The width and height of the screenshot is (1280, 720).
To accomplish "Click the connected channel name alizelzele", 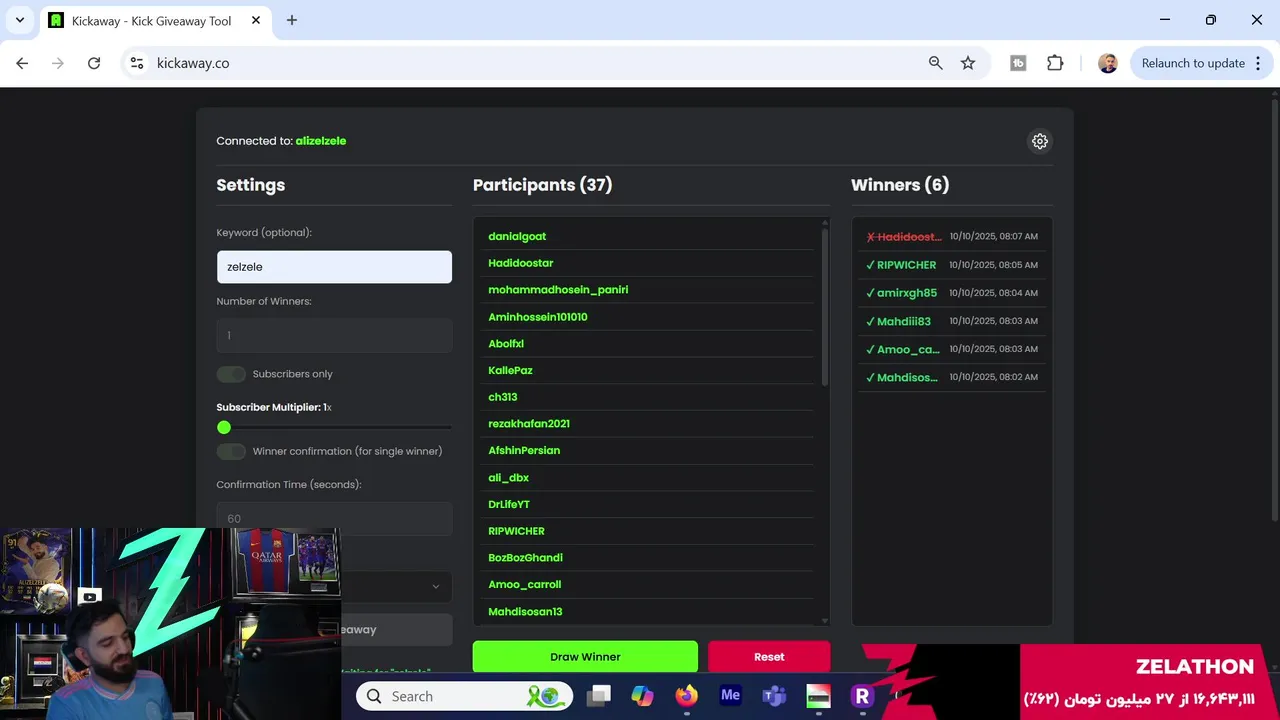I will (321, 141).
